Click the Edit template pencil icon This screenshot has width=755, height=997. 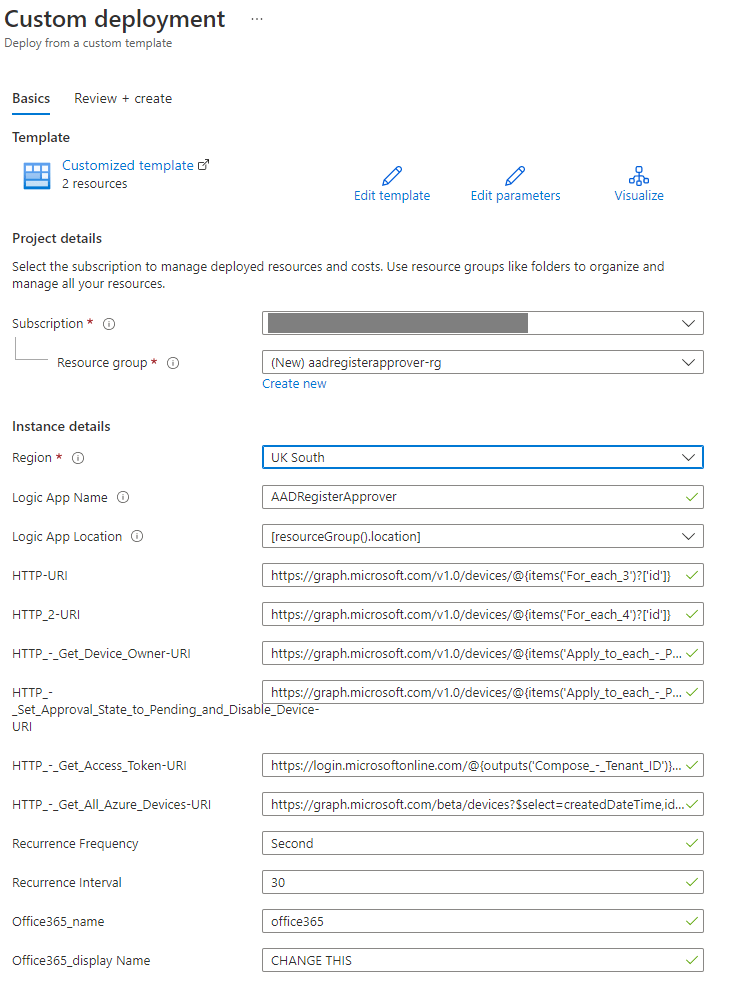[392, 176]
